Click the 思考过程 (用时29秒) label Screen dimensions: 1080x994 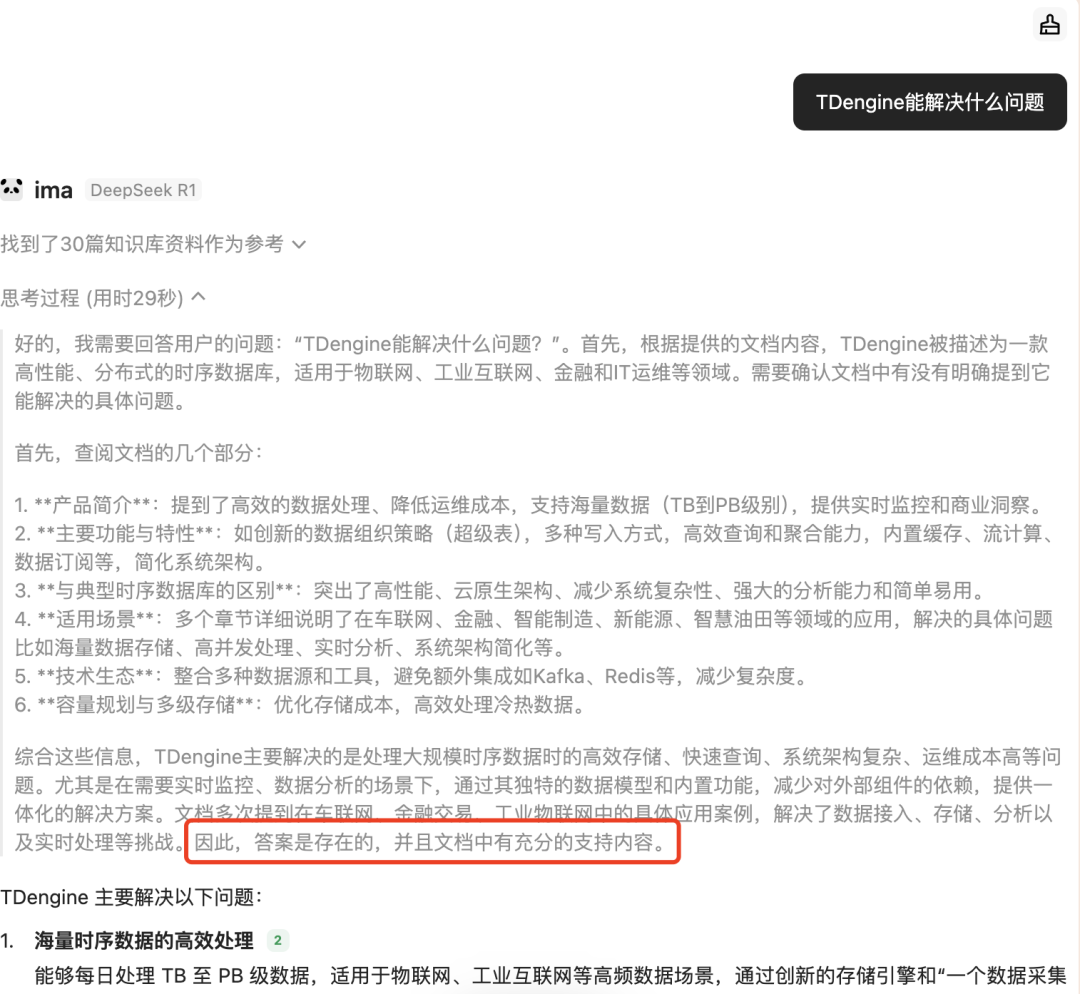point(92,298)
